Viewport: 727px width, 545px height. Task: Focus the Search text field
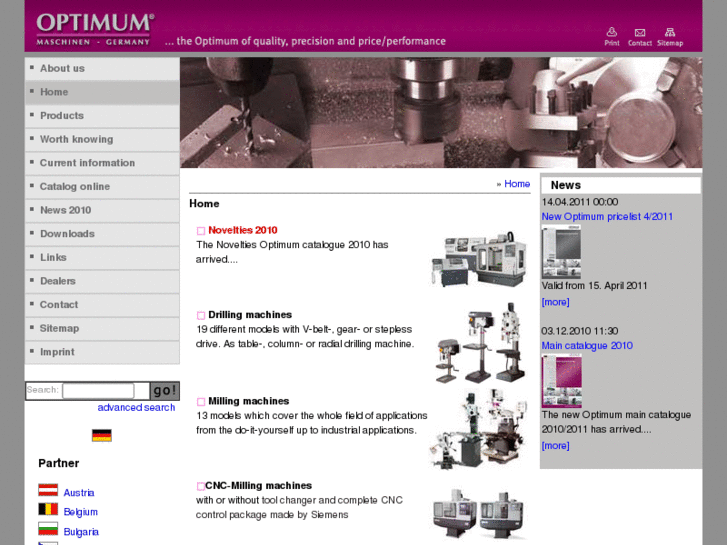click(x=98, y=391)
